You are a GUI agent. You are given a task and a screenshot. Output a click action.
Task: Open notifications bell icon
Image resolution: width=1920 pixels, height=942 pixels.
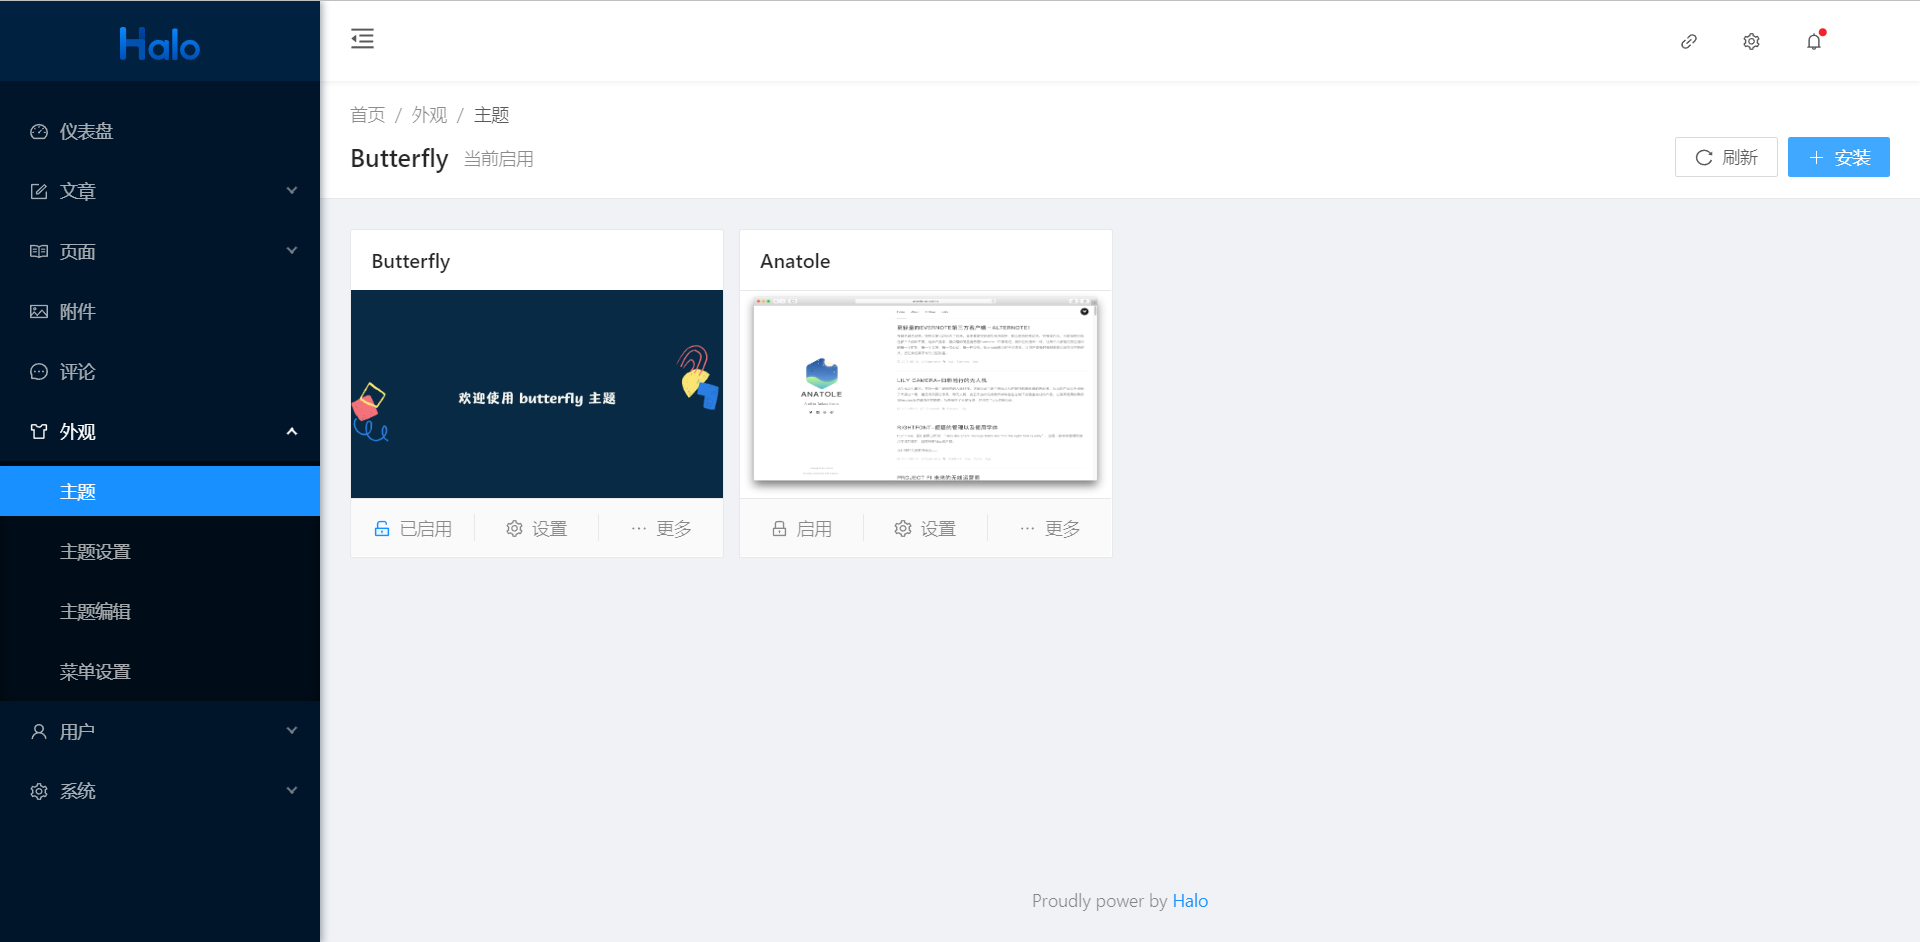click(1814, 41)
